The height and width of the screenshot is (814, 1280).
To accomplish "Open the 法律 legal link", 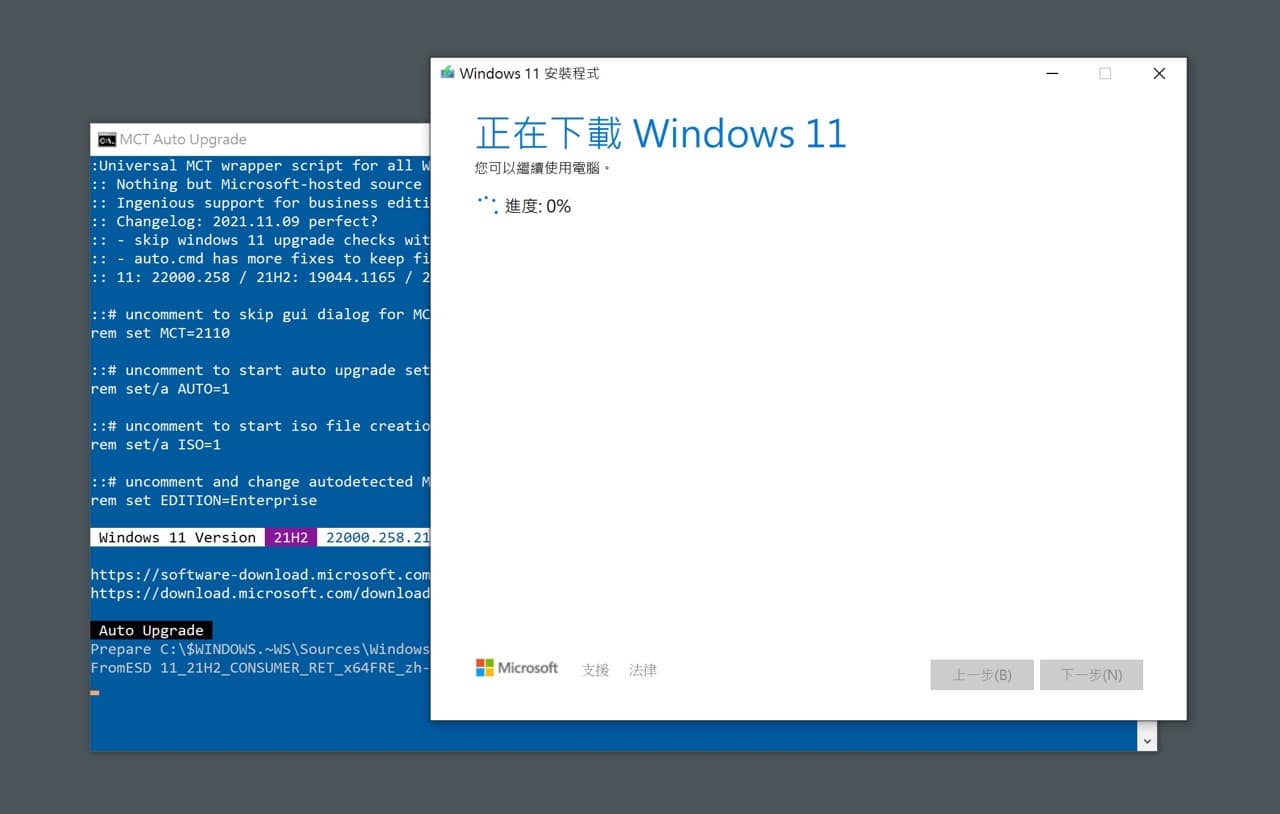I will (x=643, y=670).
